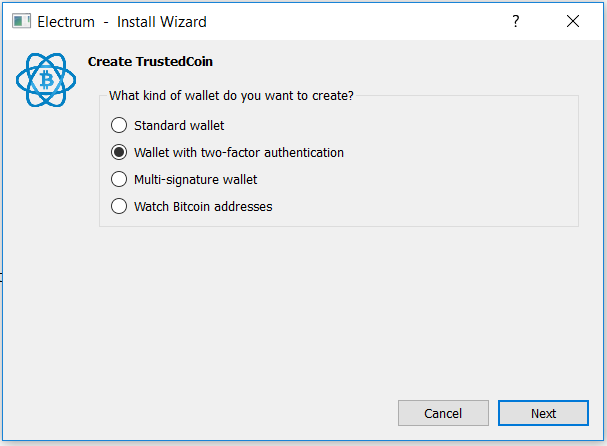Pick the Watch Bitcoin addresses radio button
Screen dimensions: 607x446
click(119, 206)
